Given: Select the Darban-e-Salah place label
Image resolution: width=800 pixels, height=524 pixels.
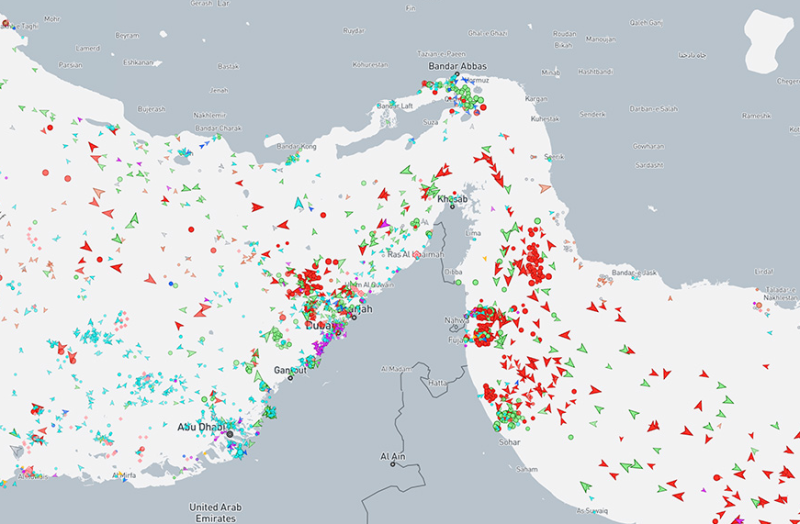Looking at the screenshot, I should [x=653, y=108].
